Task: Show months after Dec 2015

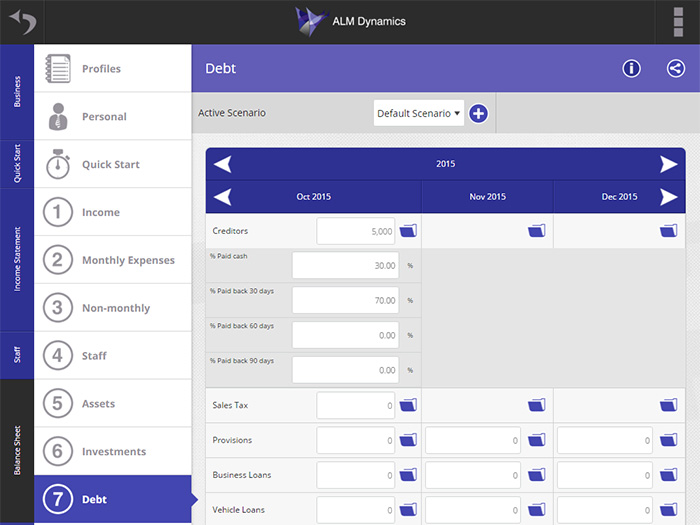Action: (668, 197)
